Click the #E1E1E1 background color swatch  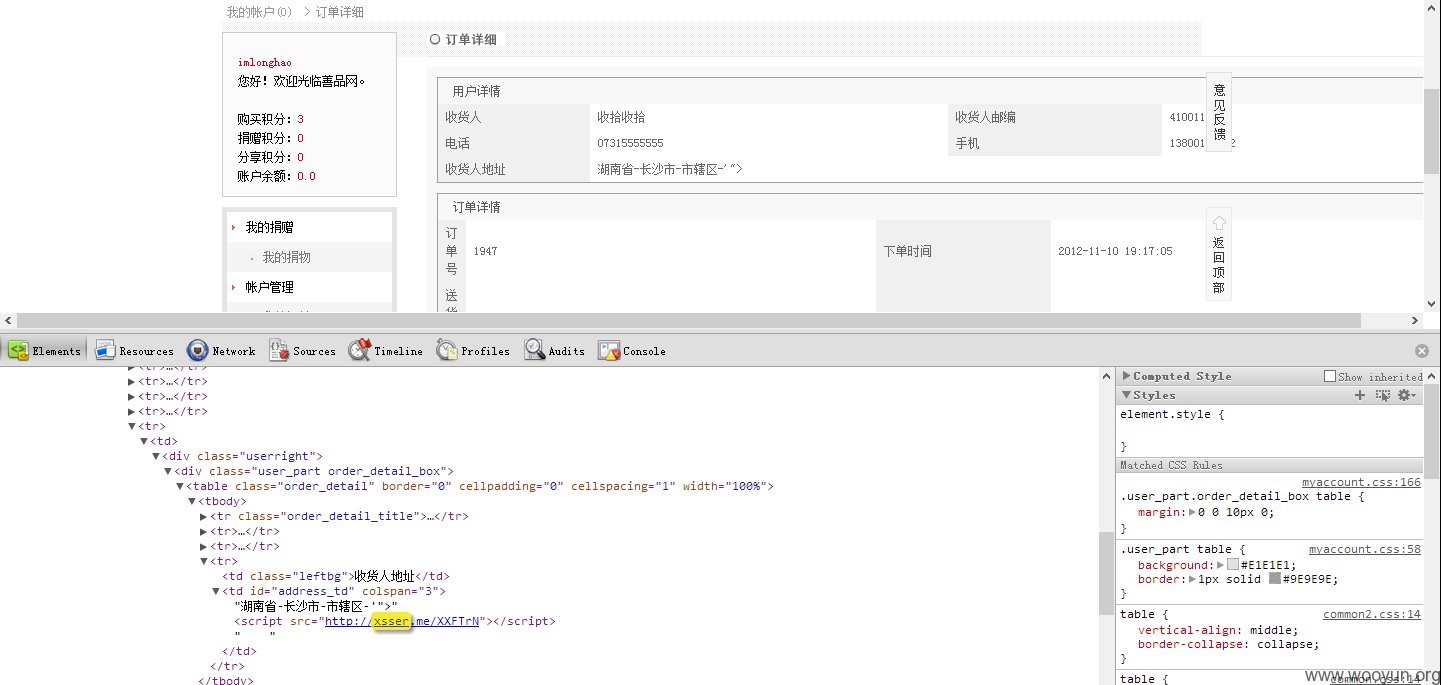click(x=1233, y=565)
